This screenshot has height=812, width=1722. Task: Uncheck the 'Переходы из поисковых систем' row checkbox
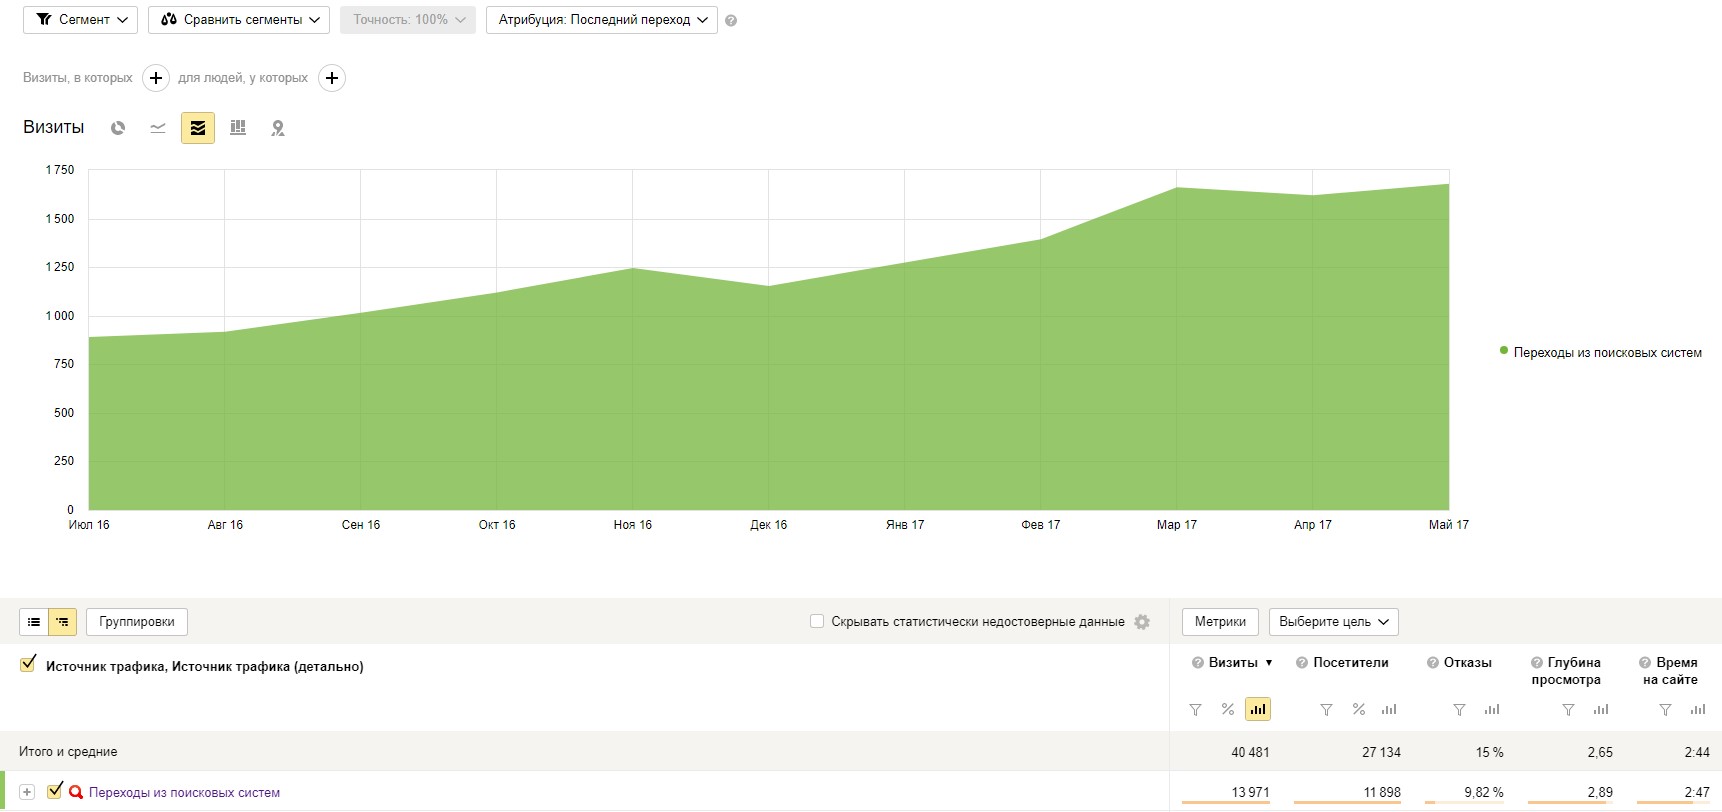coord(55,790)
